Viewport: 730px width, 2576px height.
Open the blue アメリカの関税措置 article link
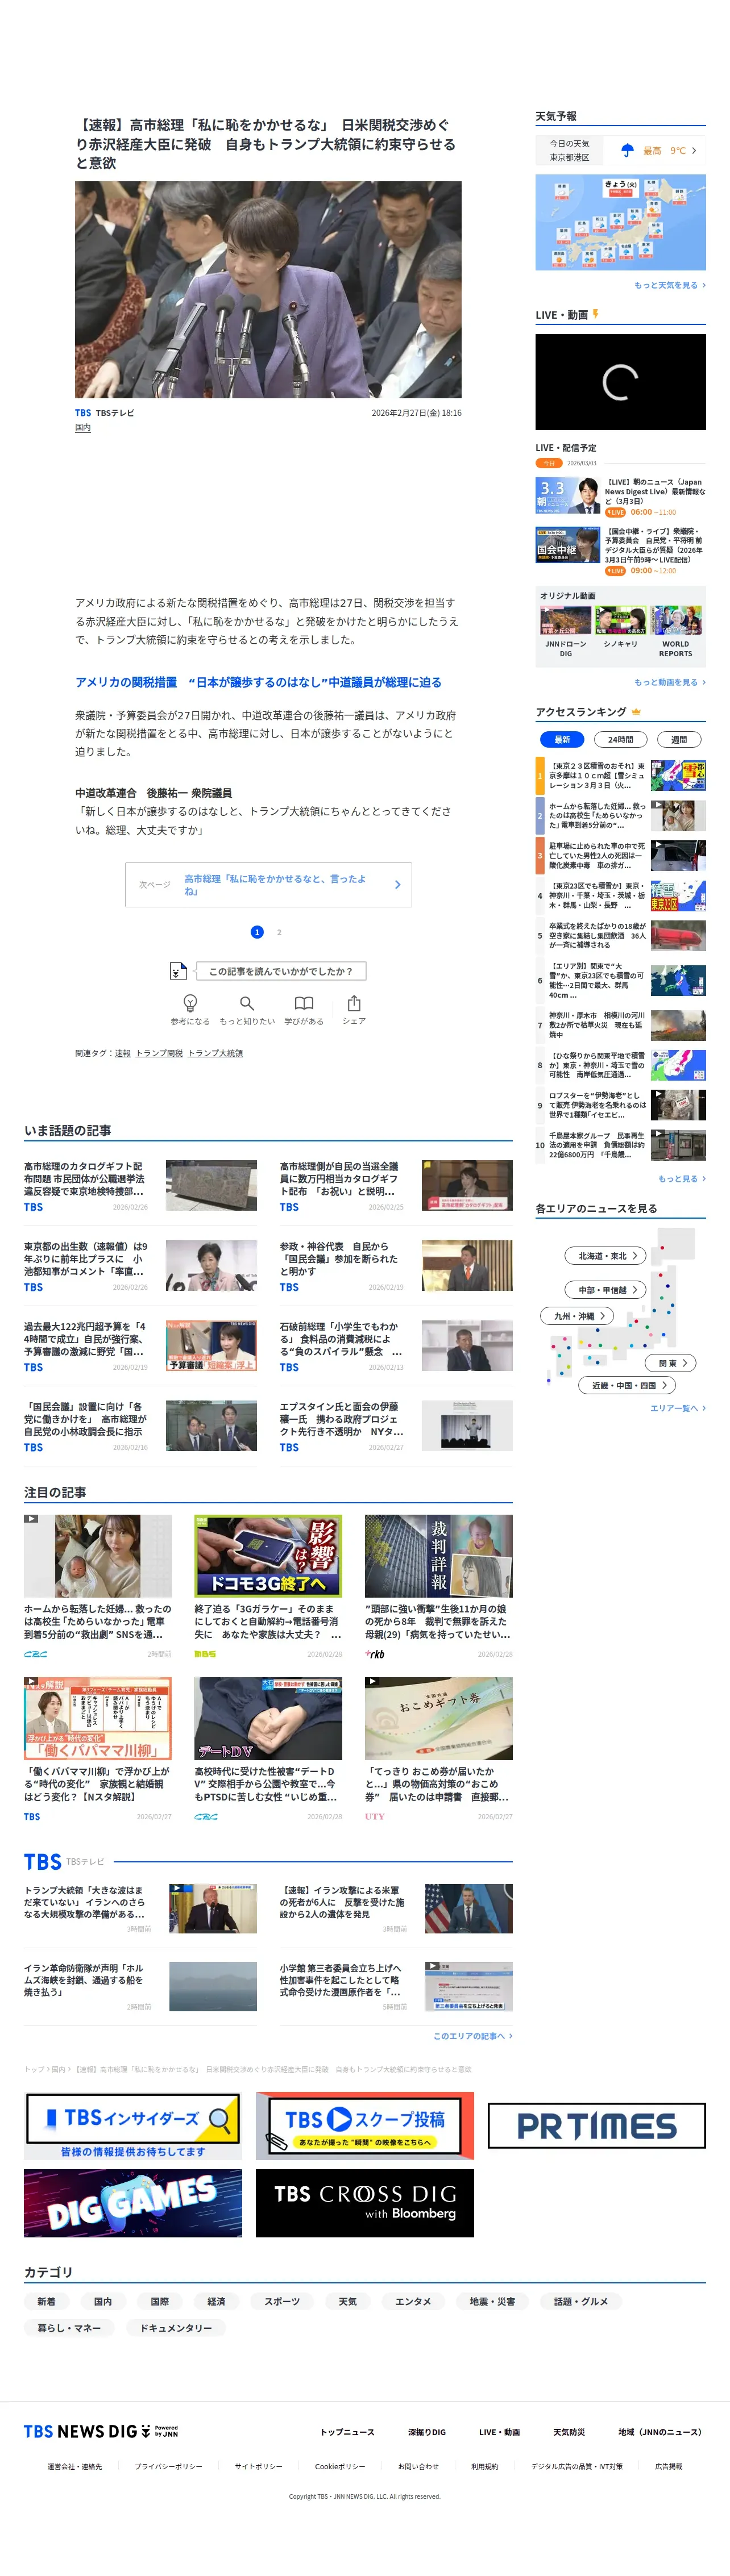click(x=258, y=682)
